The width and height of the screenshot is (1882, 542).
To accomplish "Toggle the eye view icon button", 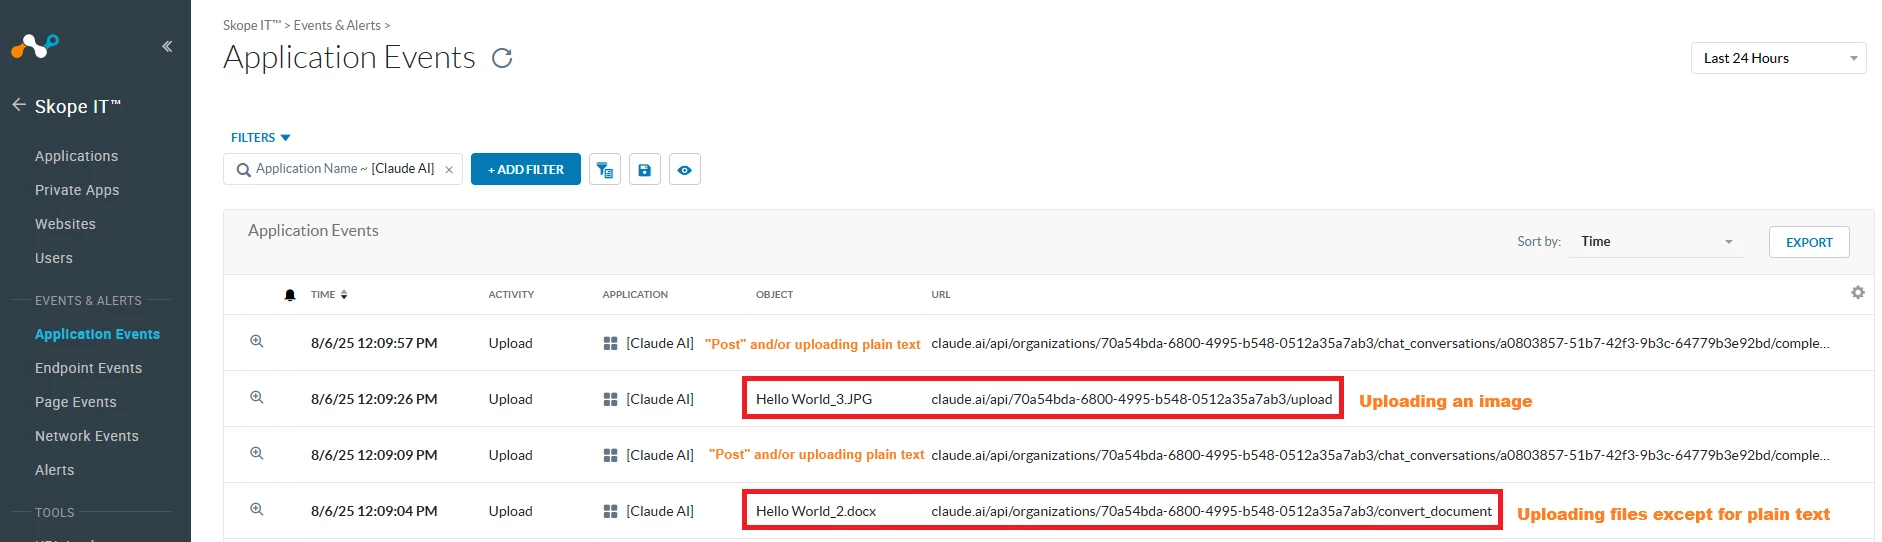I will coord(685,170).
